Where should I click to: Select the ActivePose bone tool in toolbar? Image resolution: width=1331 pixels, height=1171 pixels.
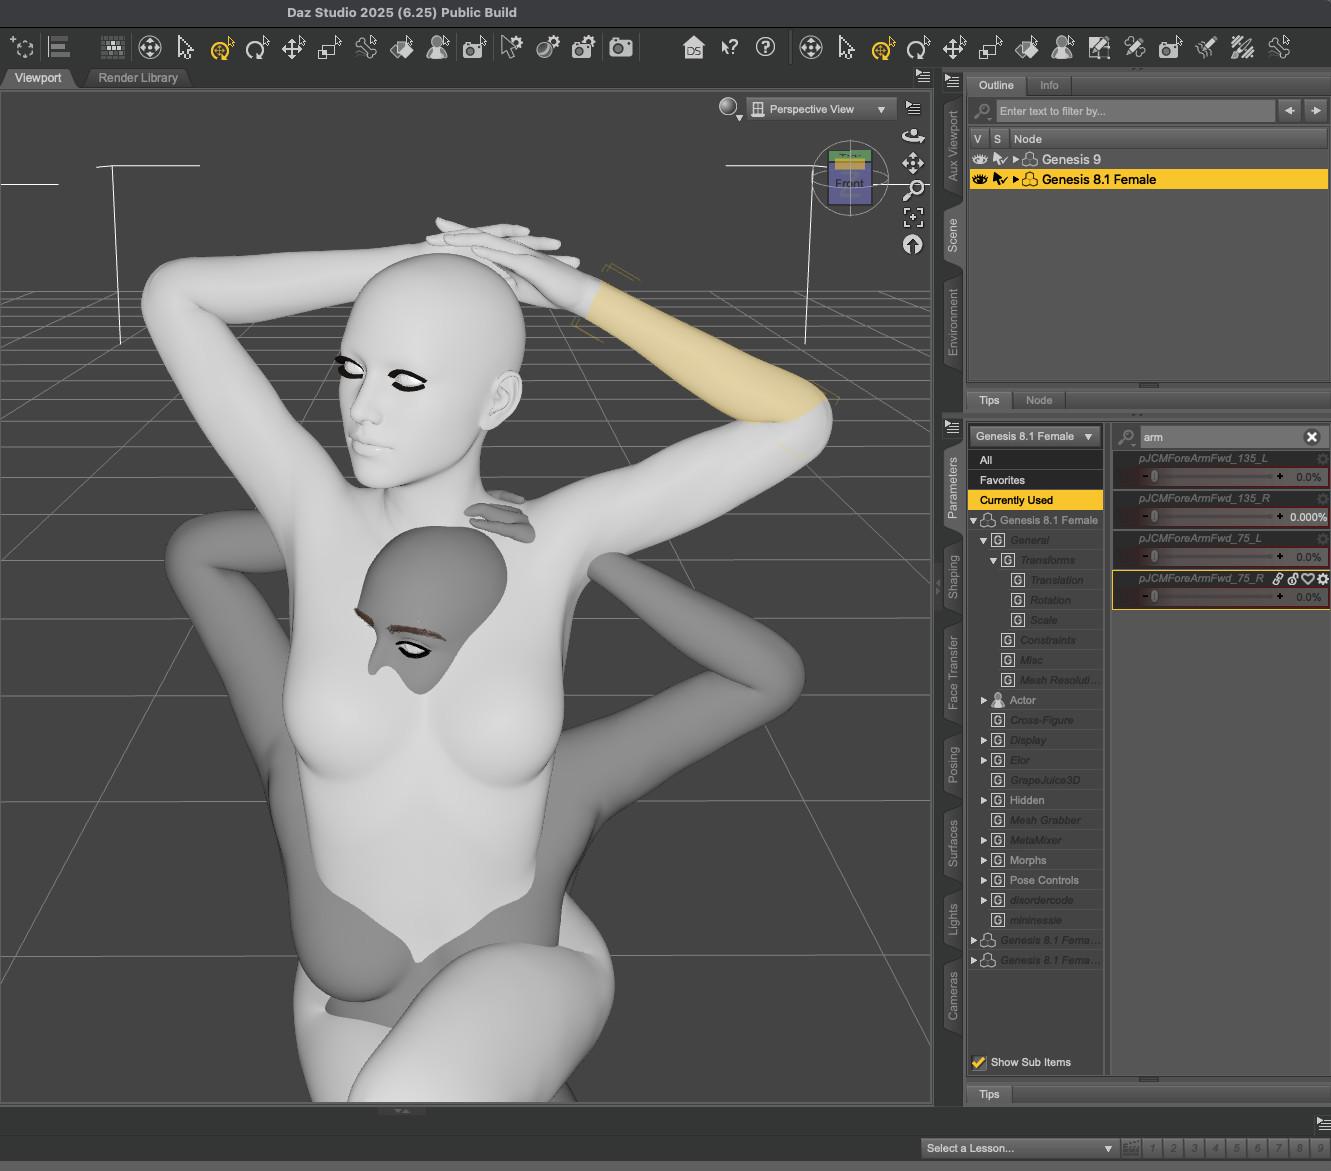[x=366, y=48]
